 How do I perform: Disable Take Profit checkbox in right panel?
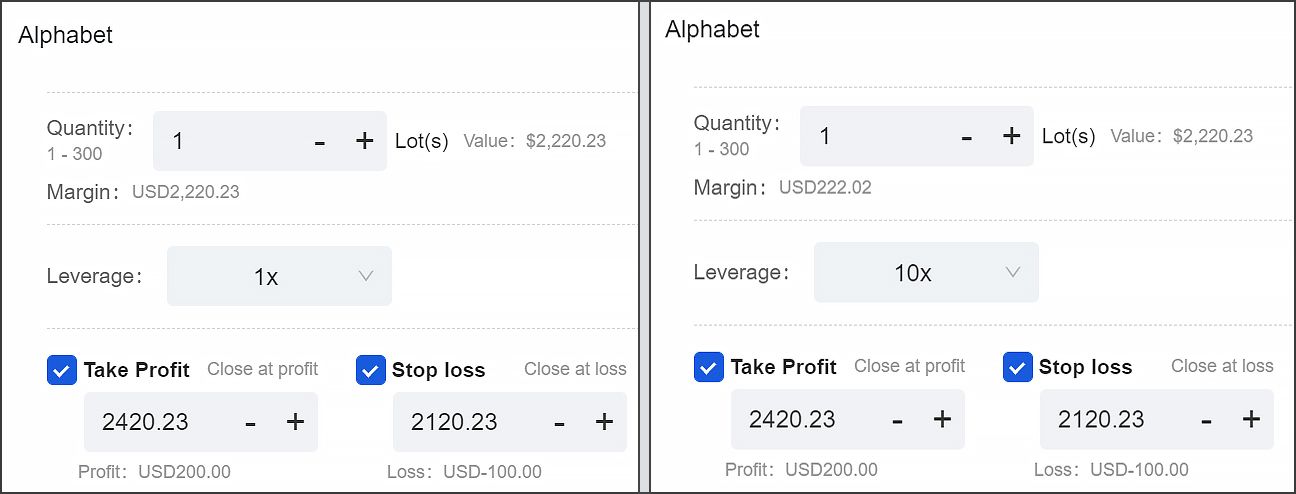[709, 367]
